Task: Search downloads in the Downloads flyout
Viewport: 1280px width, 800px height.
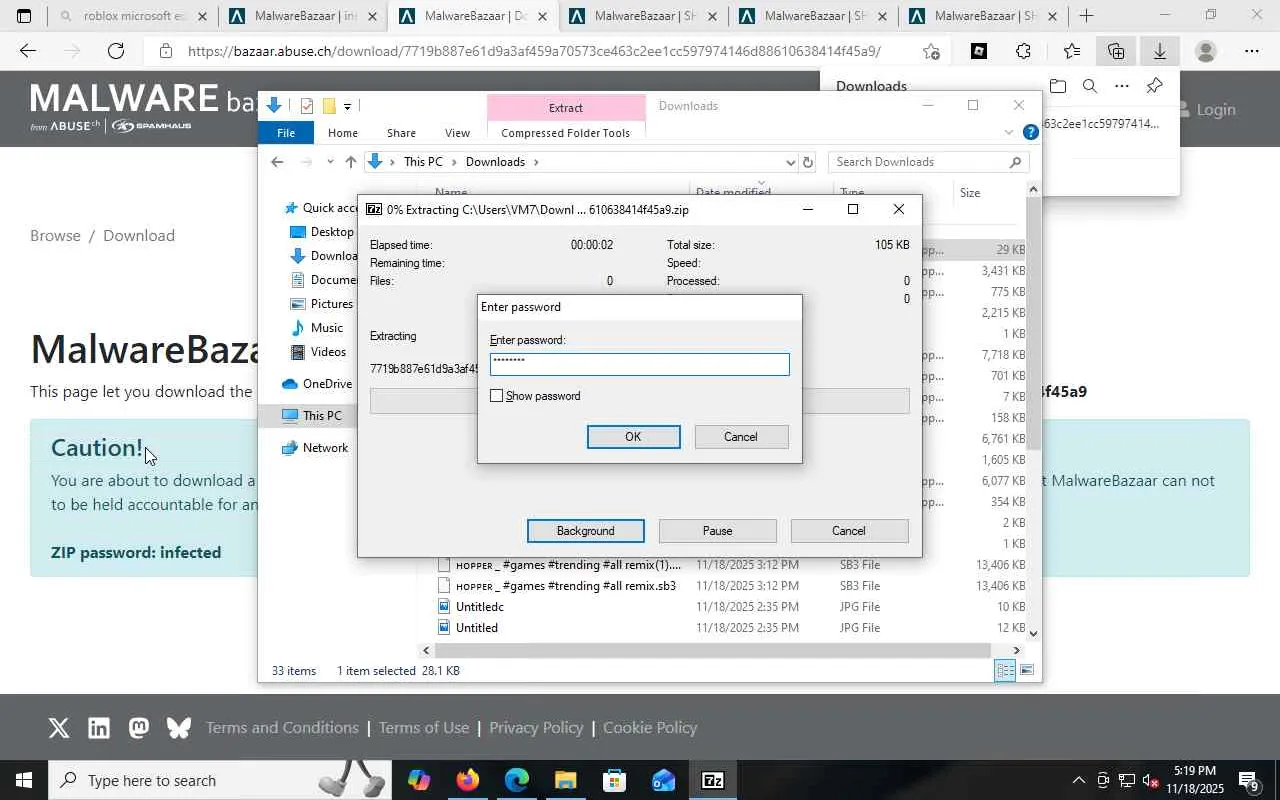Action: 1090,86
